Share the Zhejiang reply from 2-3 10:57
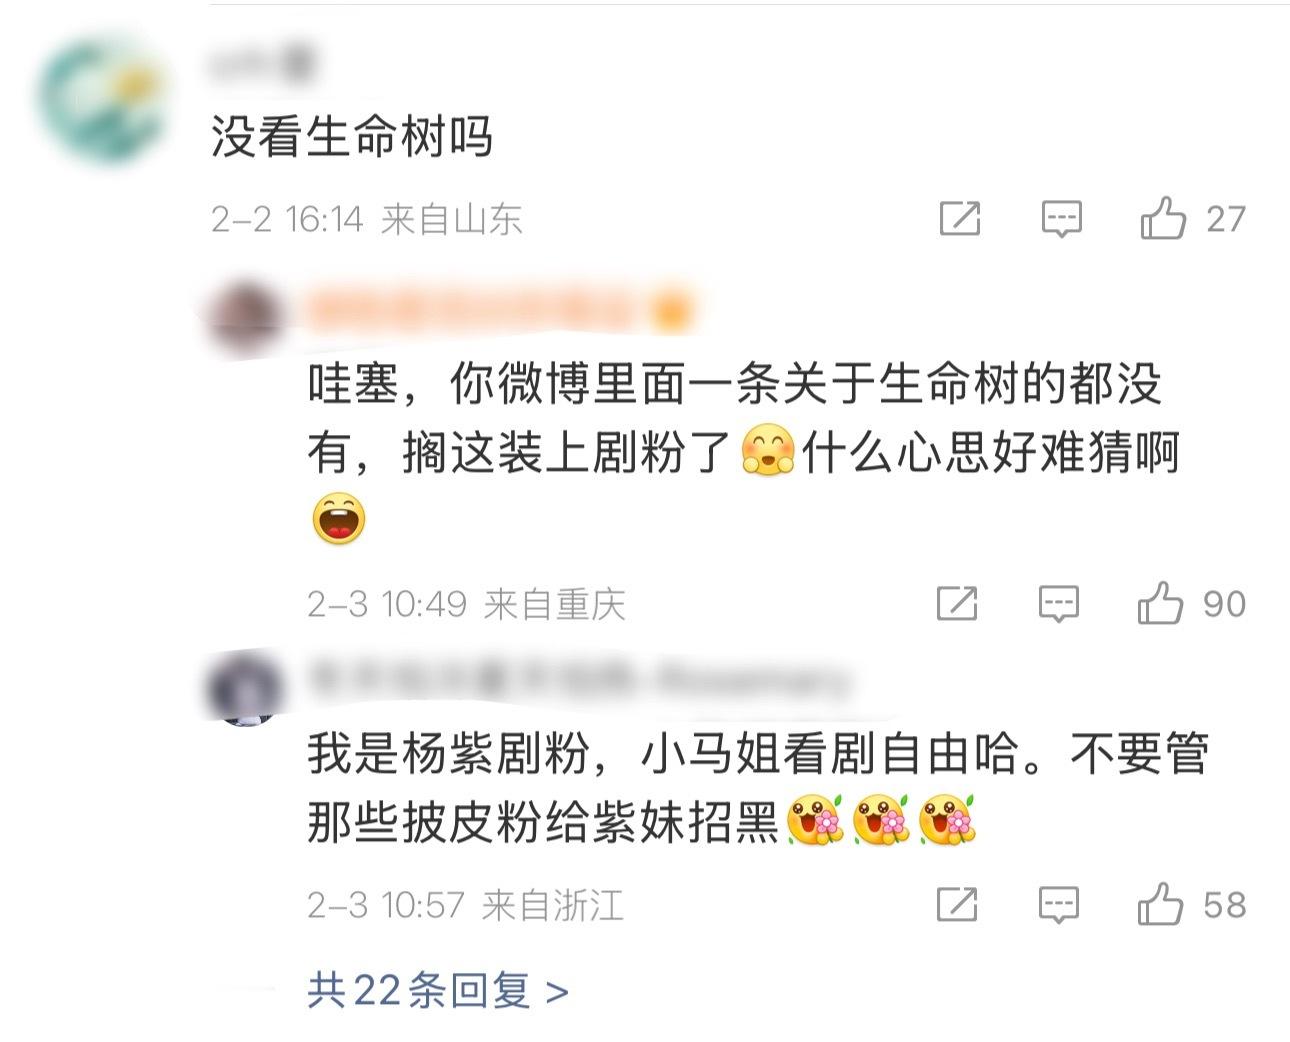The image size is (1290, 1042). tap(957, 904)
